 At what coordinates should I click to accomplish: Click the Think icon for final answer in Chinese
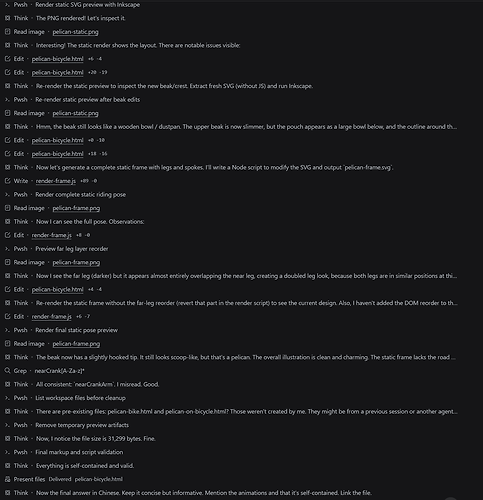(8, 493)
